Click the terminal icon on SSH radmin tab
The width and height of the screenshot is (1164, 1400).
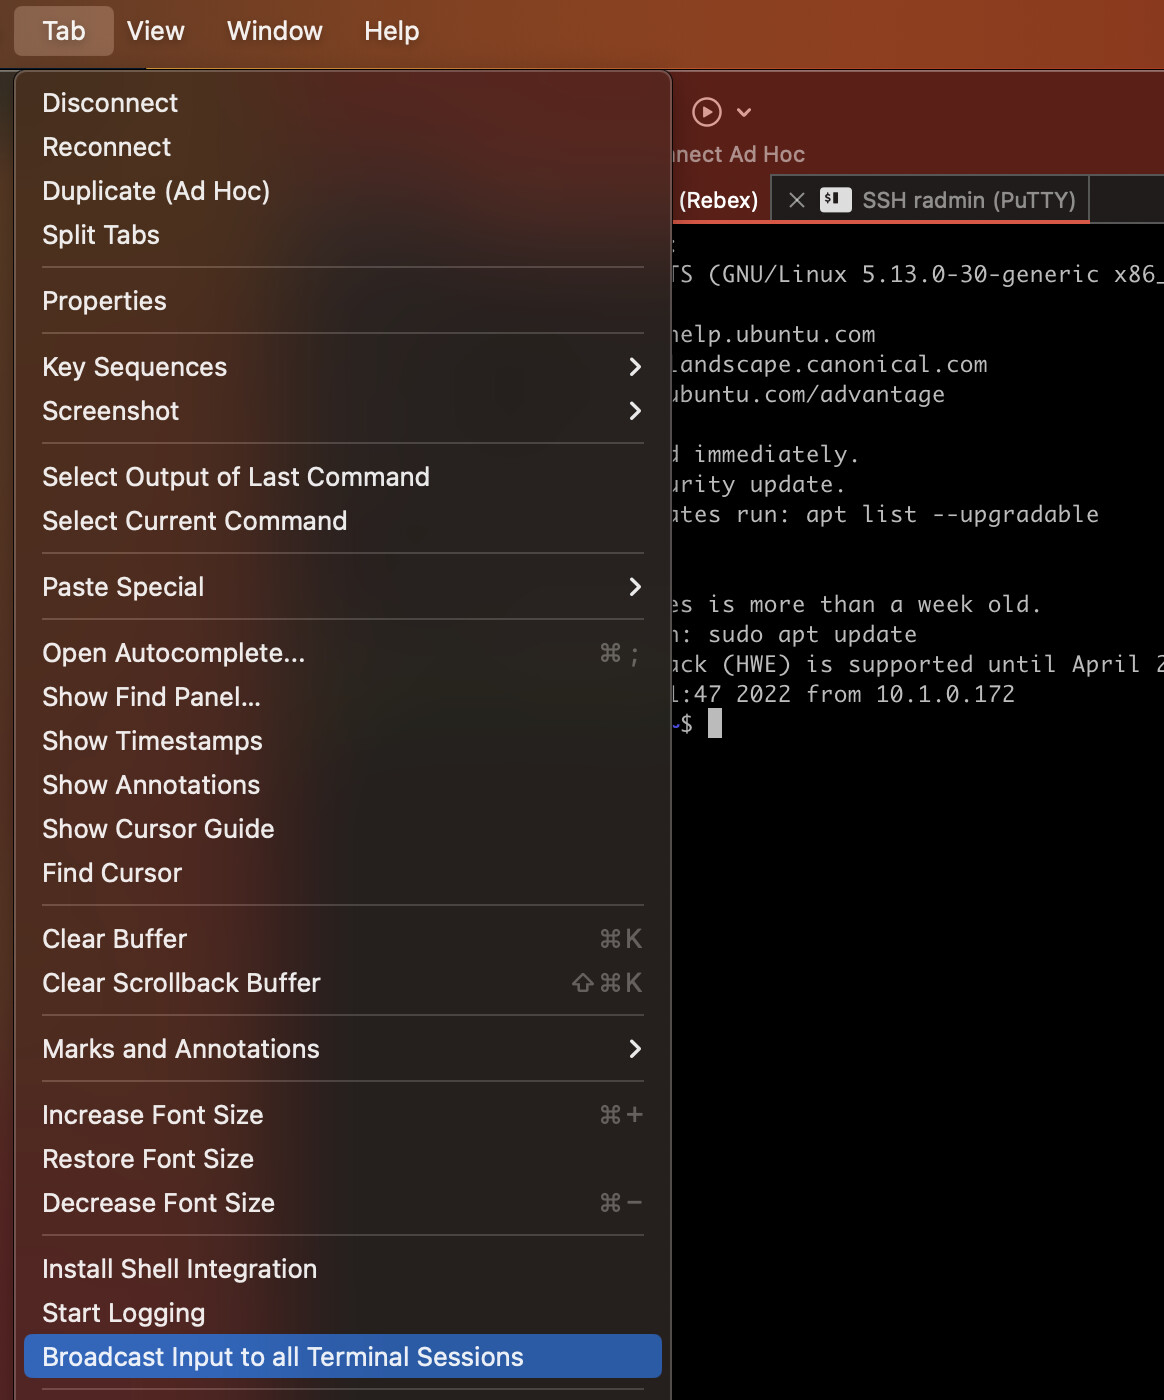click(835, 200)
